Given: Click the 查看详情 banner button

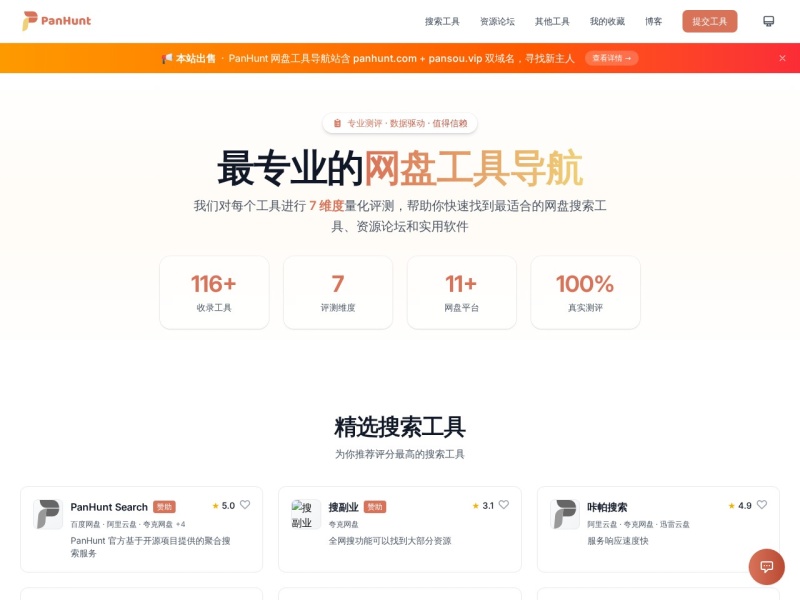Looking at the screenshot, I should coord(612,58).
